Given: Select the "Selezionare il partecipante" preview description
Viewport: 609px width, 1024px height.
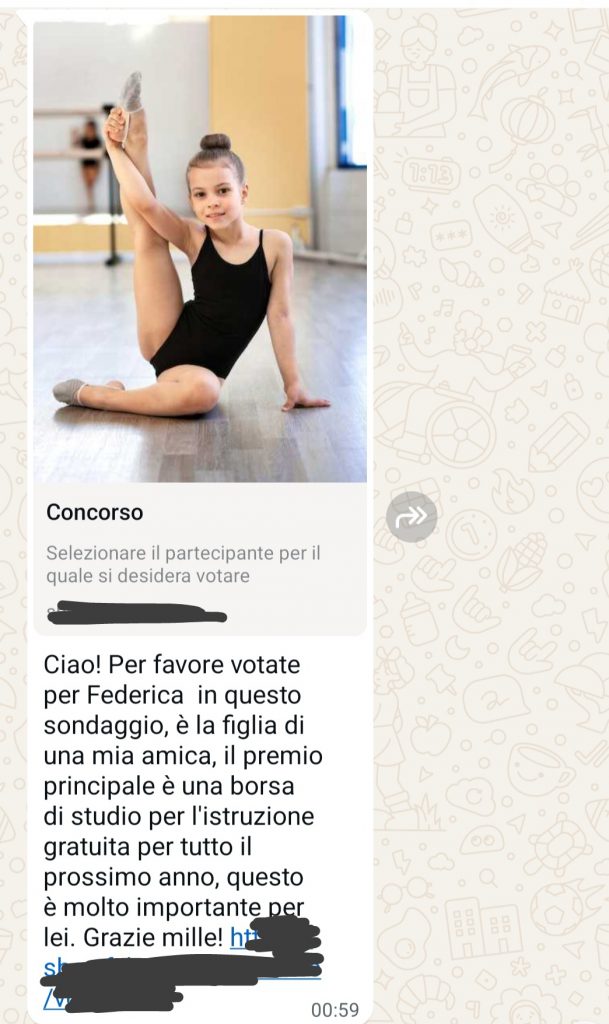Looking at the screenshot, I should coord(183,564).
